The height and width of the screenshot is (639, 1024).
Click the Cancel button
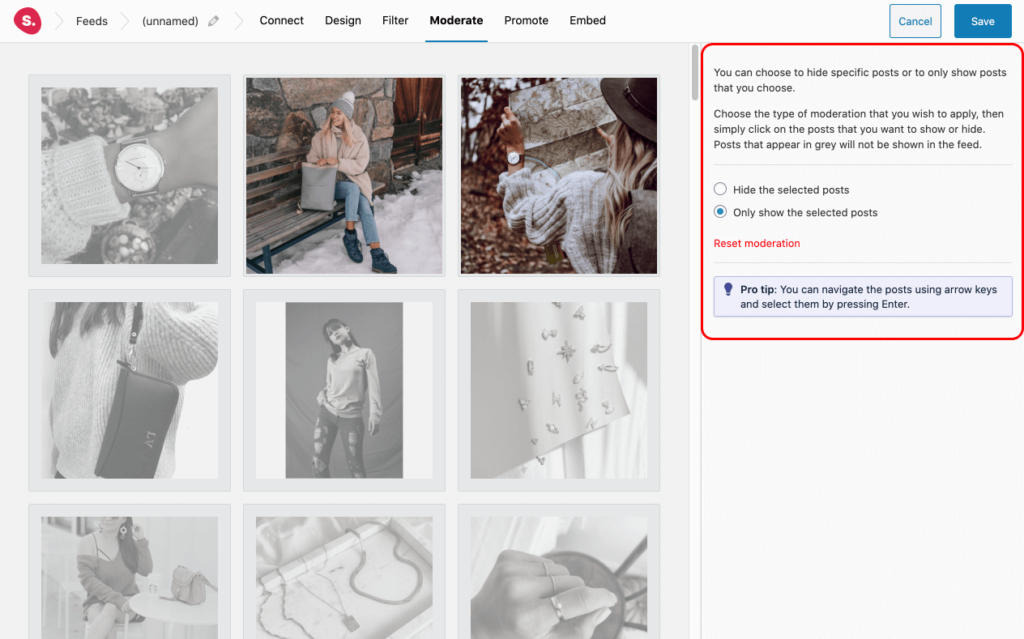point(915,21)
